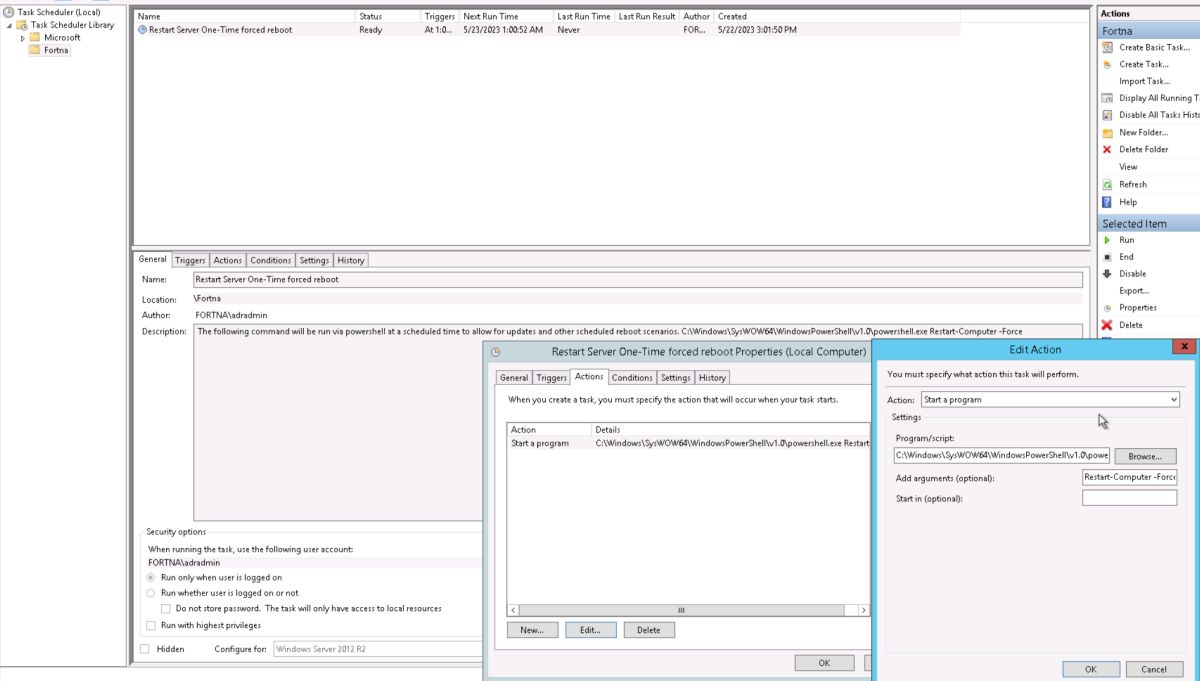The width and height of the screenshot is (1200, 681).
Task: Close the Edit Action dialog
Action: 1185,347
